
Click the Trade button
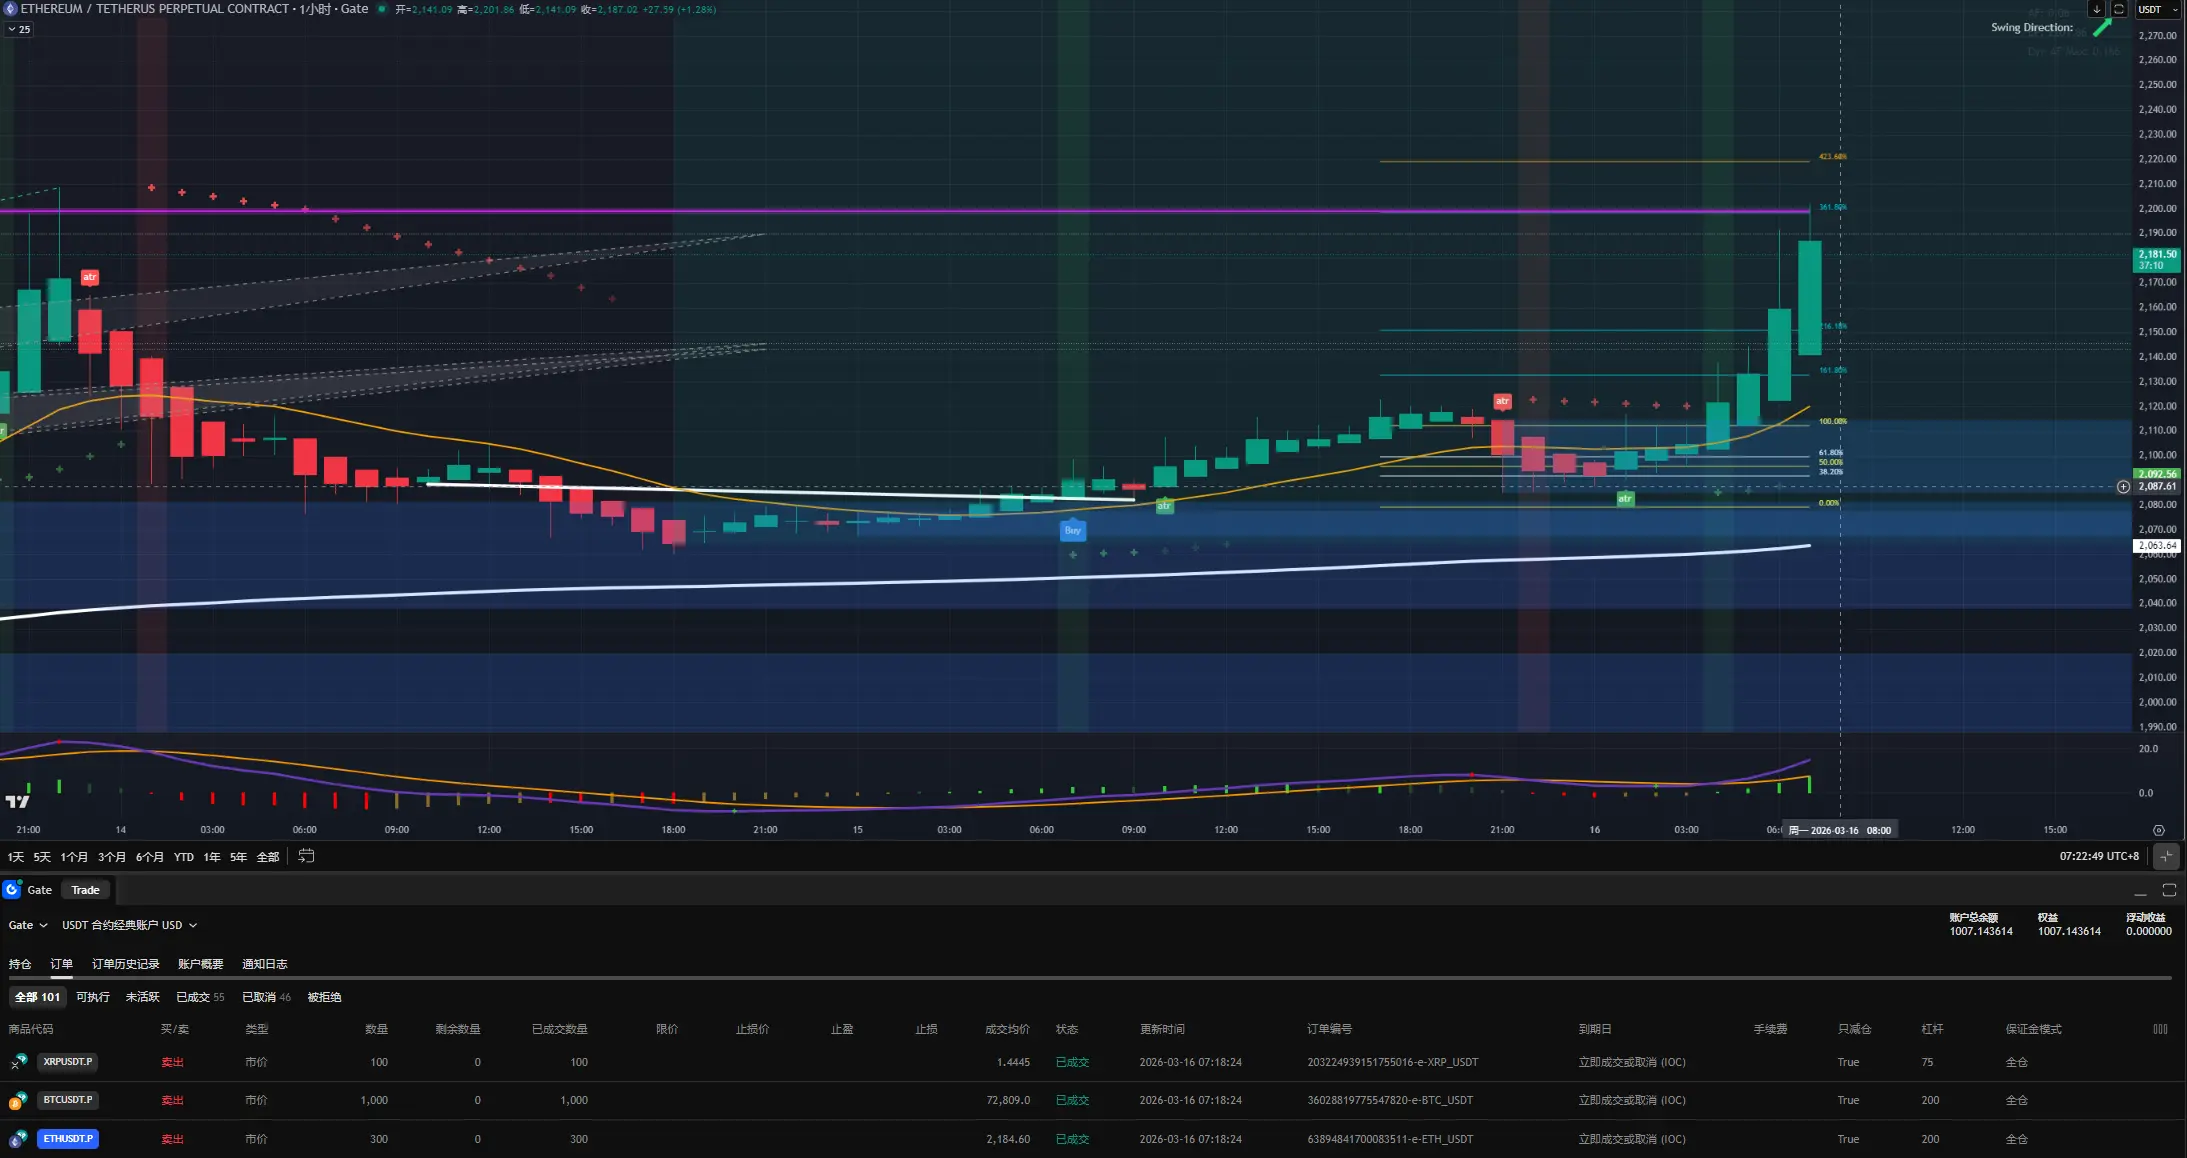pos(85,890)
